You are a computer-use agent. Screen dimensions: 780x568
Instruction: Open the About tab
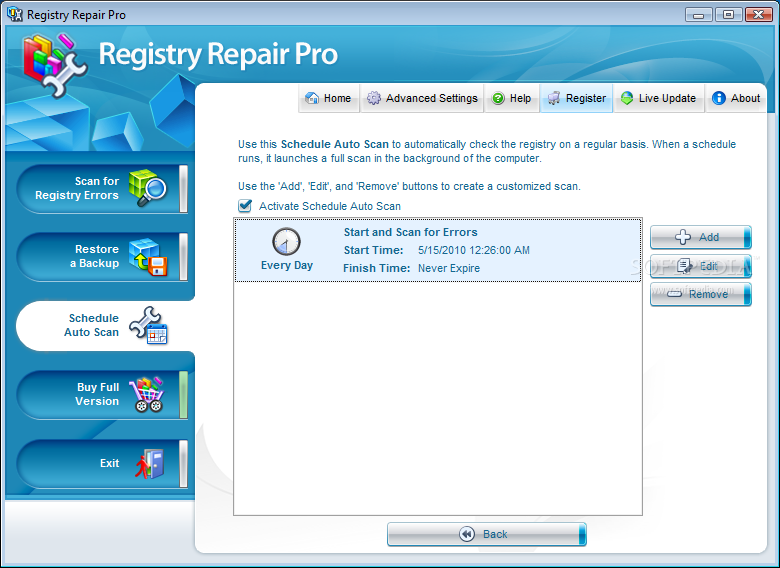[x=736, y=98]
